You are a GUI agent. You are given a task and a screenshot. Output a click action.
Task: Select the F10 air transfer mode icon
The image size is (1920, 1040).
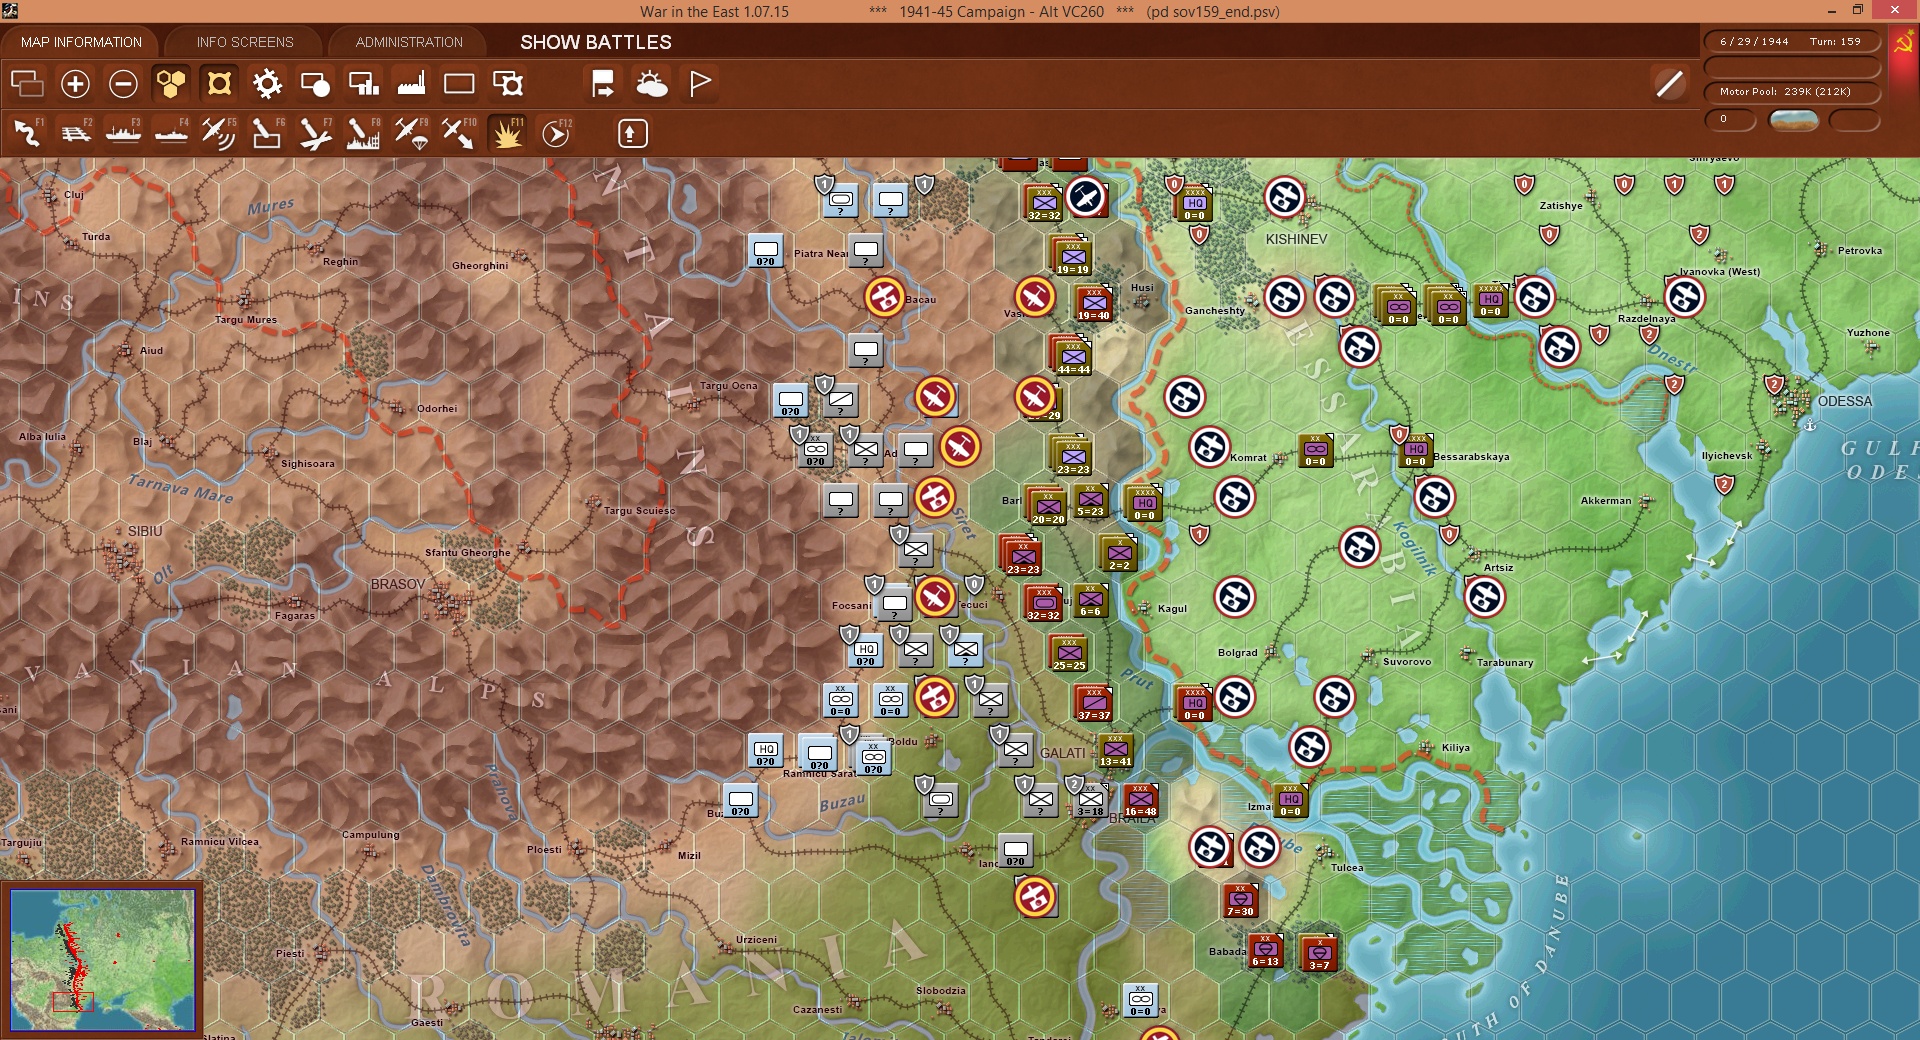[459, 133]
